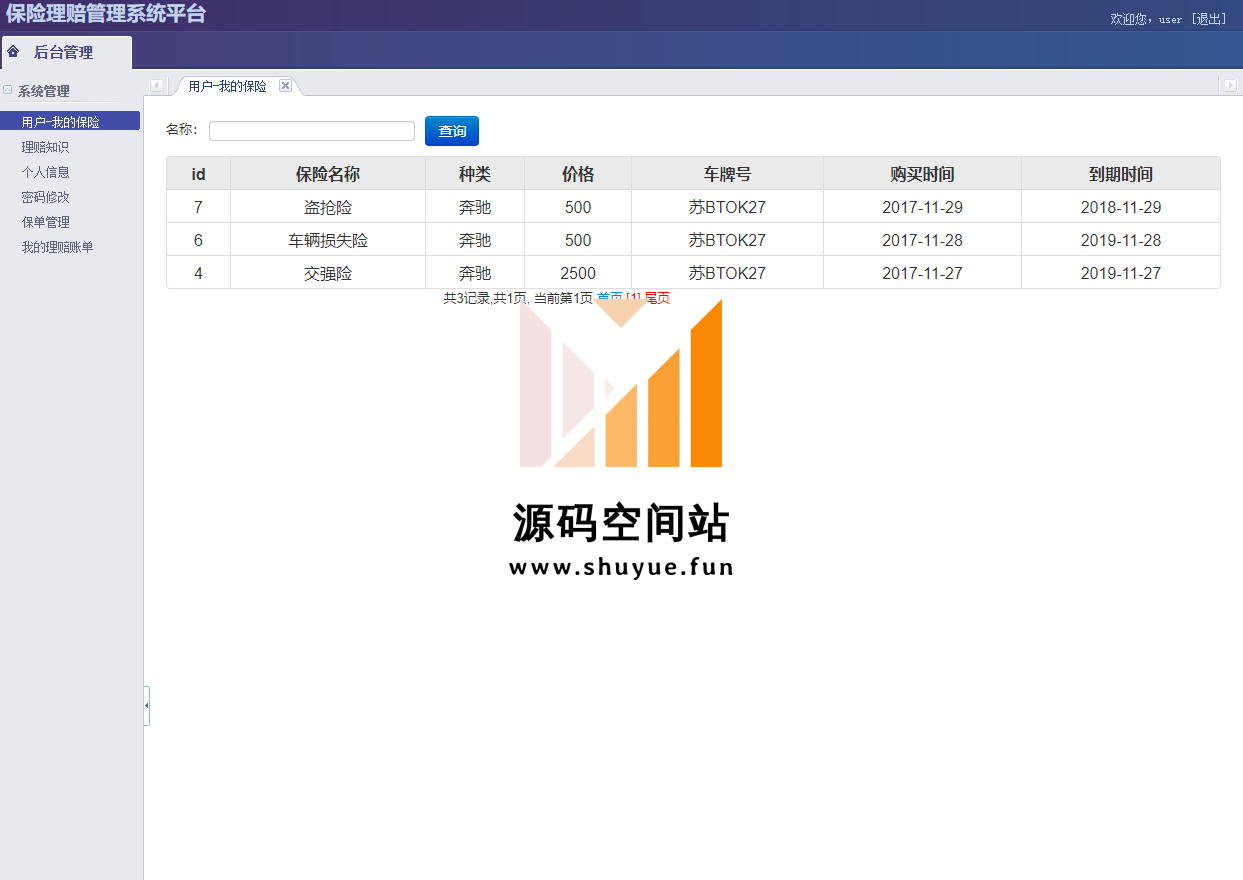The image size is (1243, 880).
Task: Click the 欢迎您, user greeting text
Action: [1146, 19]
